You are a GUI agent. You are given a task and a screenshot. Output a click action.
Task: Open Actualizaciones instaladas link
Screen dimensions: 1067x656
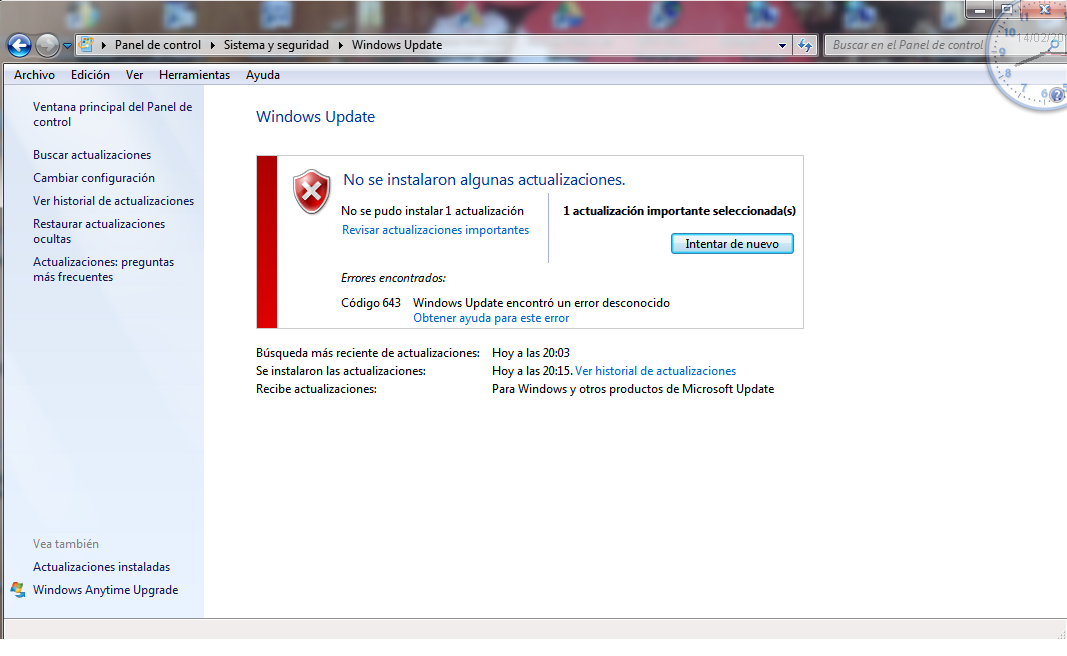101,567
